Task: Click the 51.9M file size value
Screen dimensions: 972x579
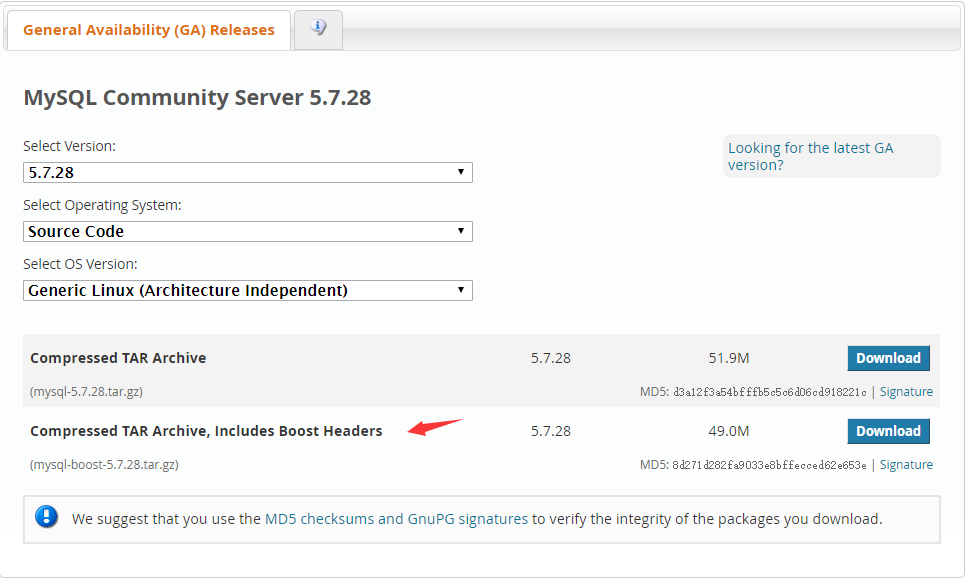Action: point(729,358)
